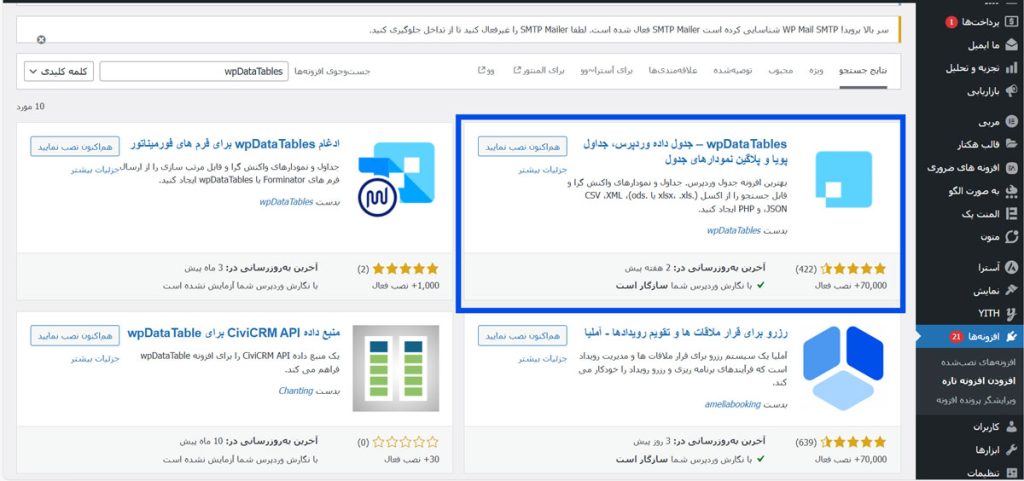
Task: Open the آسترا logo icon
Action: (x=1011, y=267)
